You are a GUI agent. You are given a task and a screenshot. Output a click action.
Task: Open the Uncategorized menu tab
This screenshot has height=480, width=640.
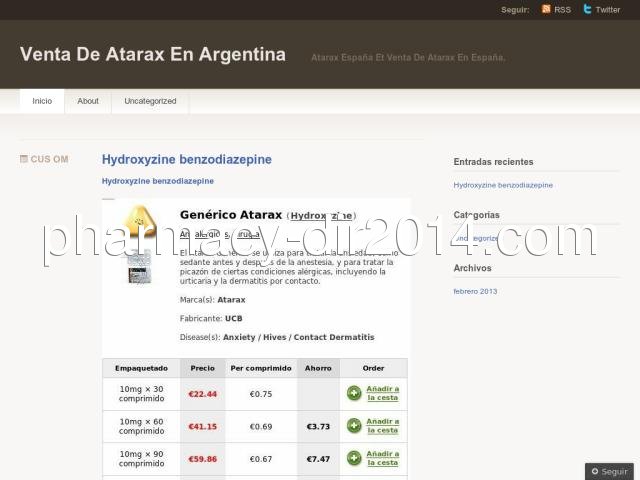[x=150, y=101]
